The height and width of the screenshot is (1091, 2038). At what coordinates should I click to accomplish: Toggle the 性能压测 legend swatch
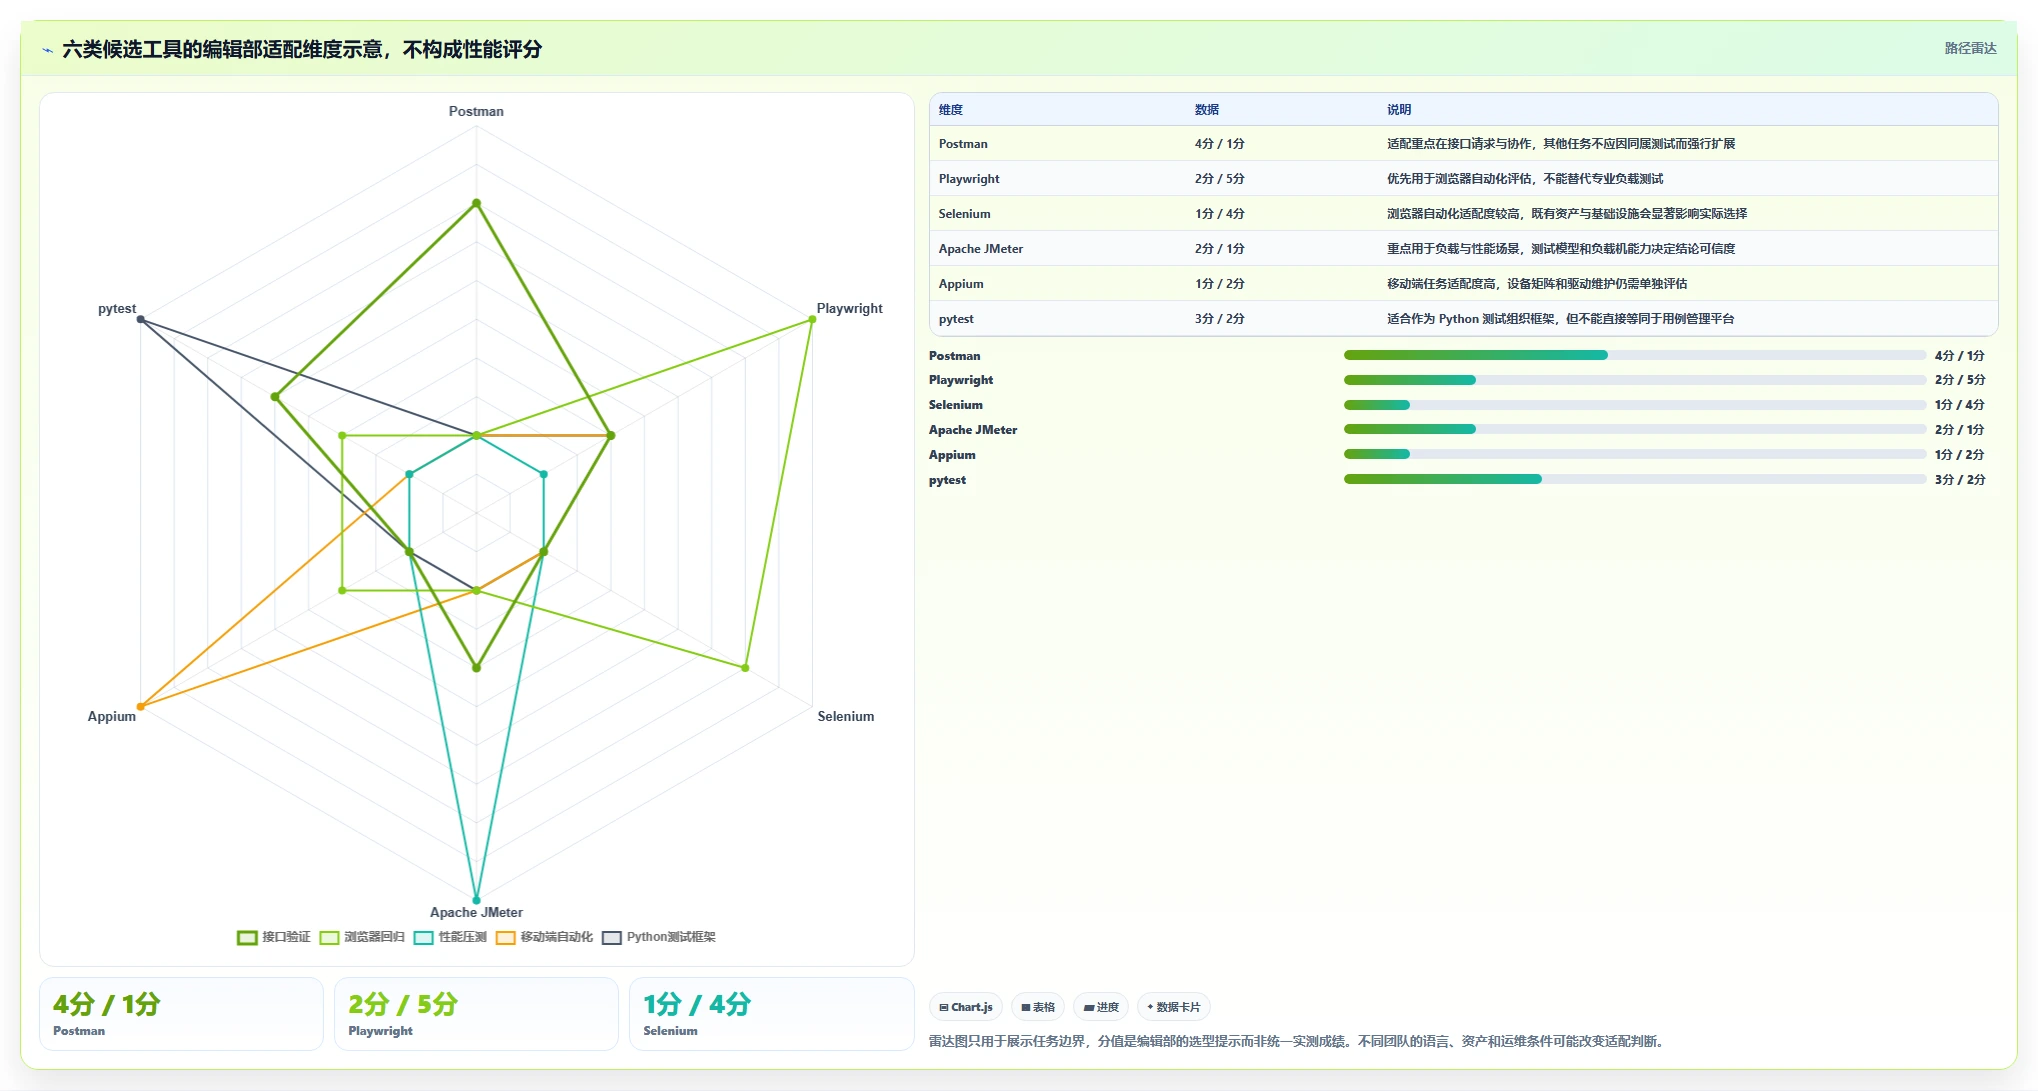[424, 937]
